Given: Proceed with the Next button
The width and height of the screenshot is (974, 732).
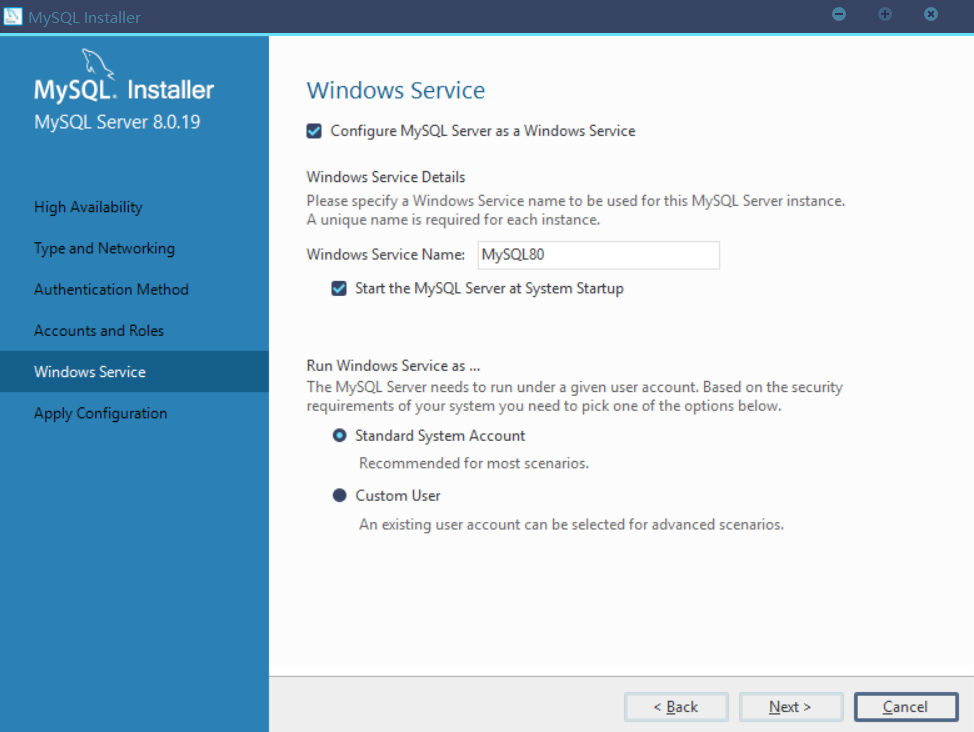Looking at the screenshot, I should [x=790, y=707].
